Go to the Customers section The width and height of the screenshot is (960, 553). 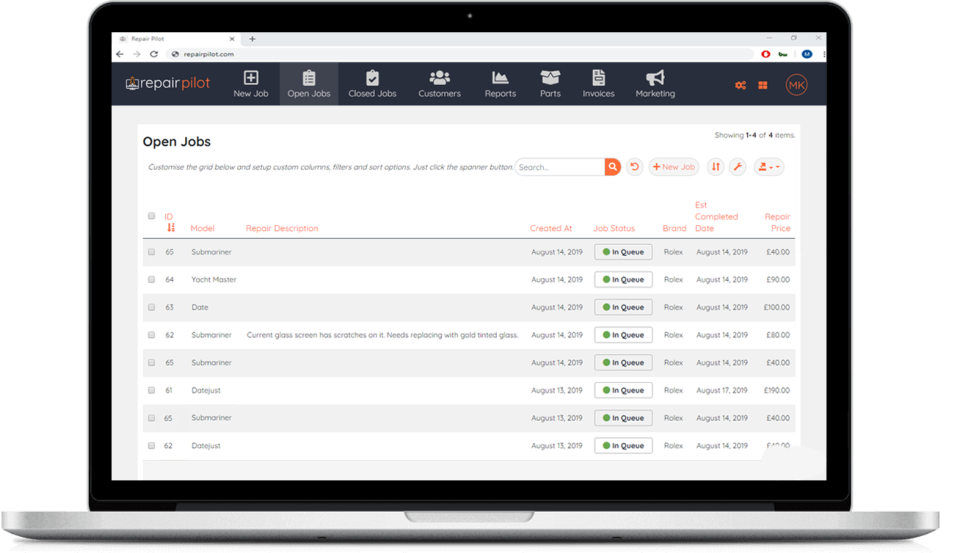click(x=439, y=84)
